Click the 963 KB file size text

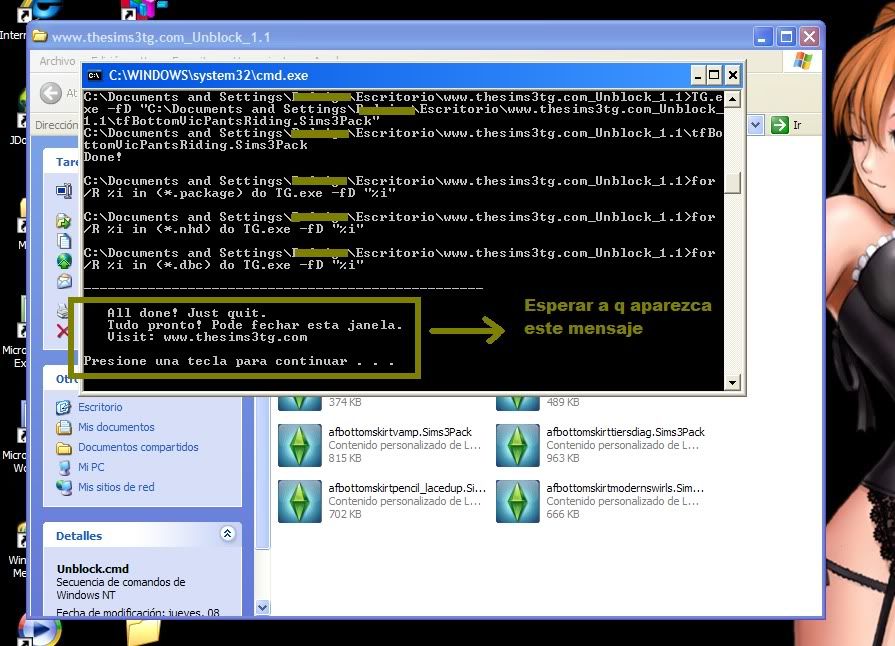coord(563,458)
